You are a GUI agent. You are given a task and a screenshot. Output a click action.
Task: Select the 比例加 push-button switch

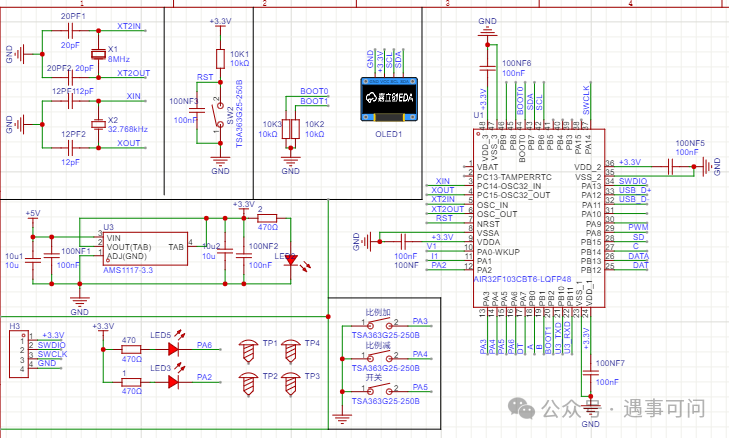379,324
